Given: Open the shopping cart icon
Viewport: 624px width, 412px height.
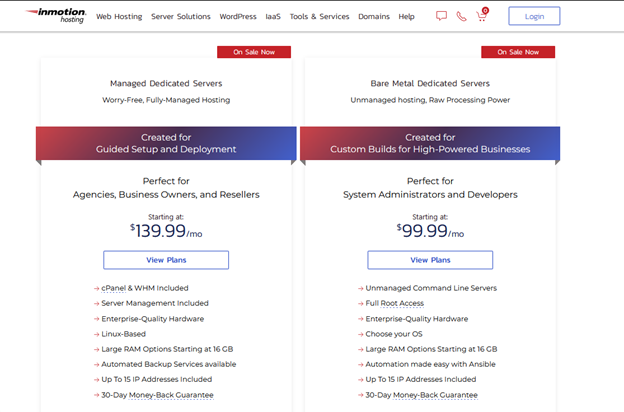Looking at the screenshot, I should pyautogui.click(x=482, y=14).
